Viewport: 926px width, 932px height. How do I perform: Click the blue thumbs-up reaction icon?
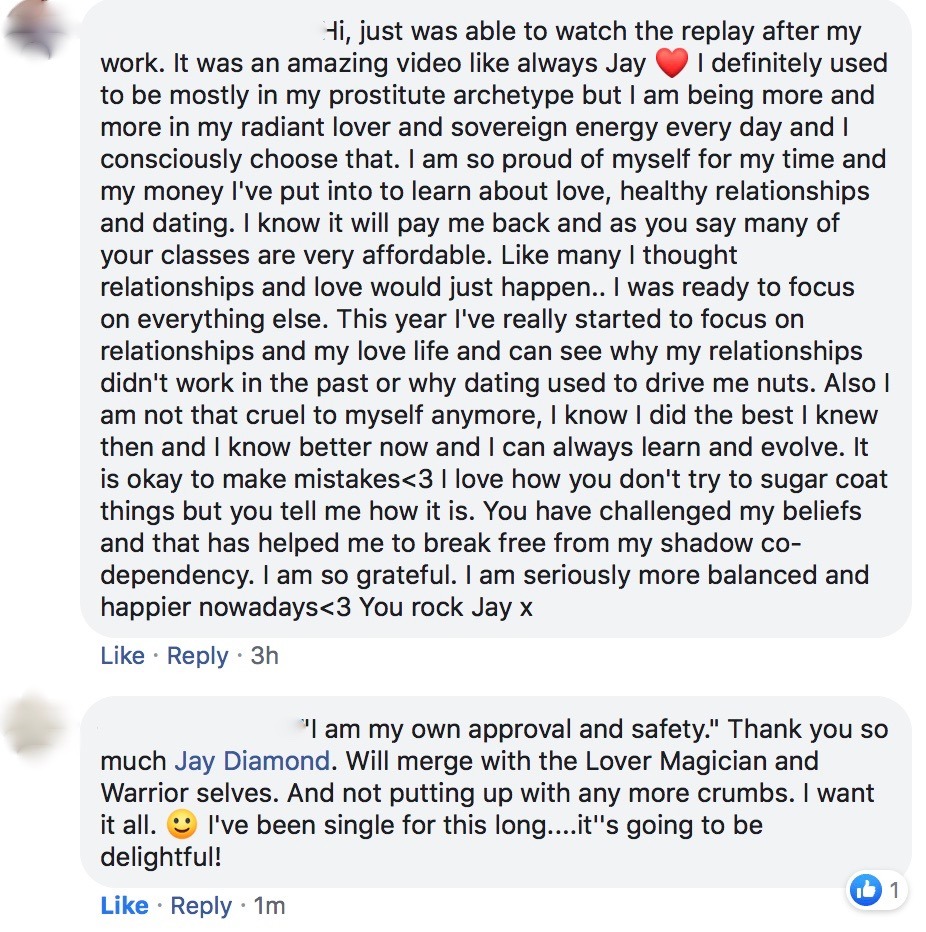pos(864,889)
